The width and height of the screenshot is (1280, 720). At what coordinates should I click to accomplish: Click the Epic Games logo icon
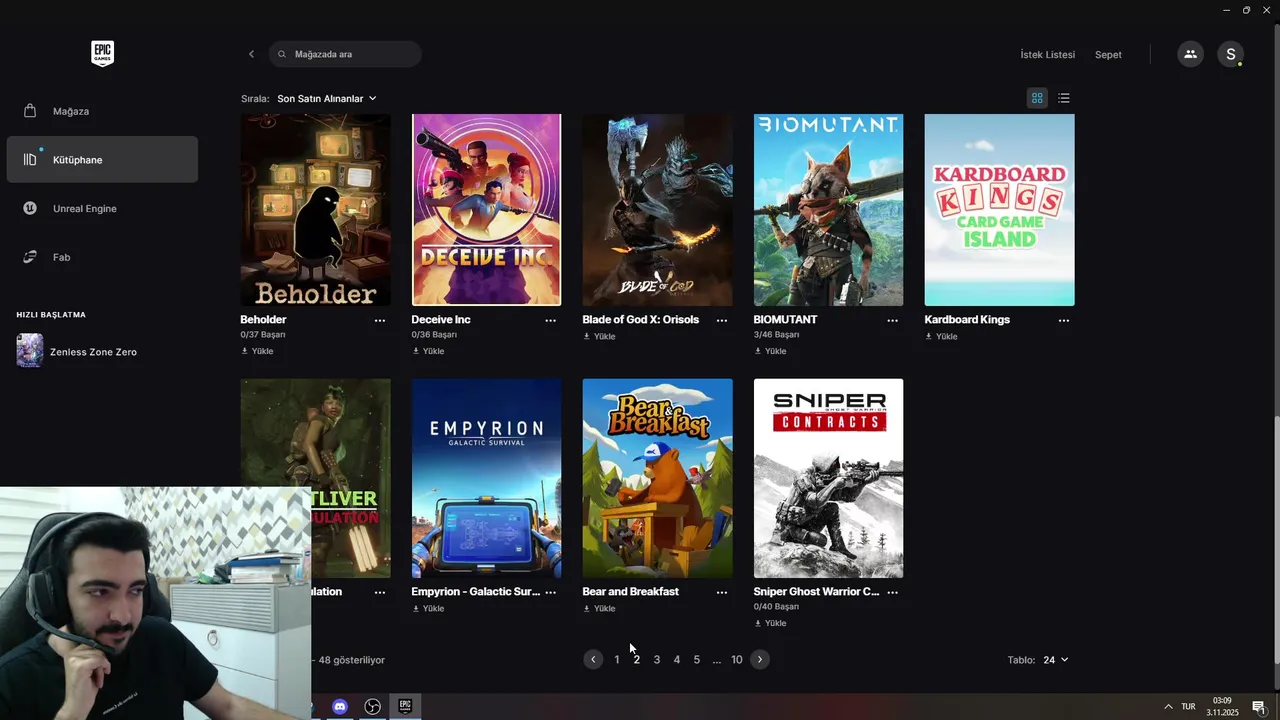click(x=102, y=54)
